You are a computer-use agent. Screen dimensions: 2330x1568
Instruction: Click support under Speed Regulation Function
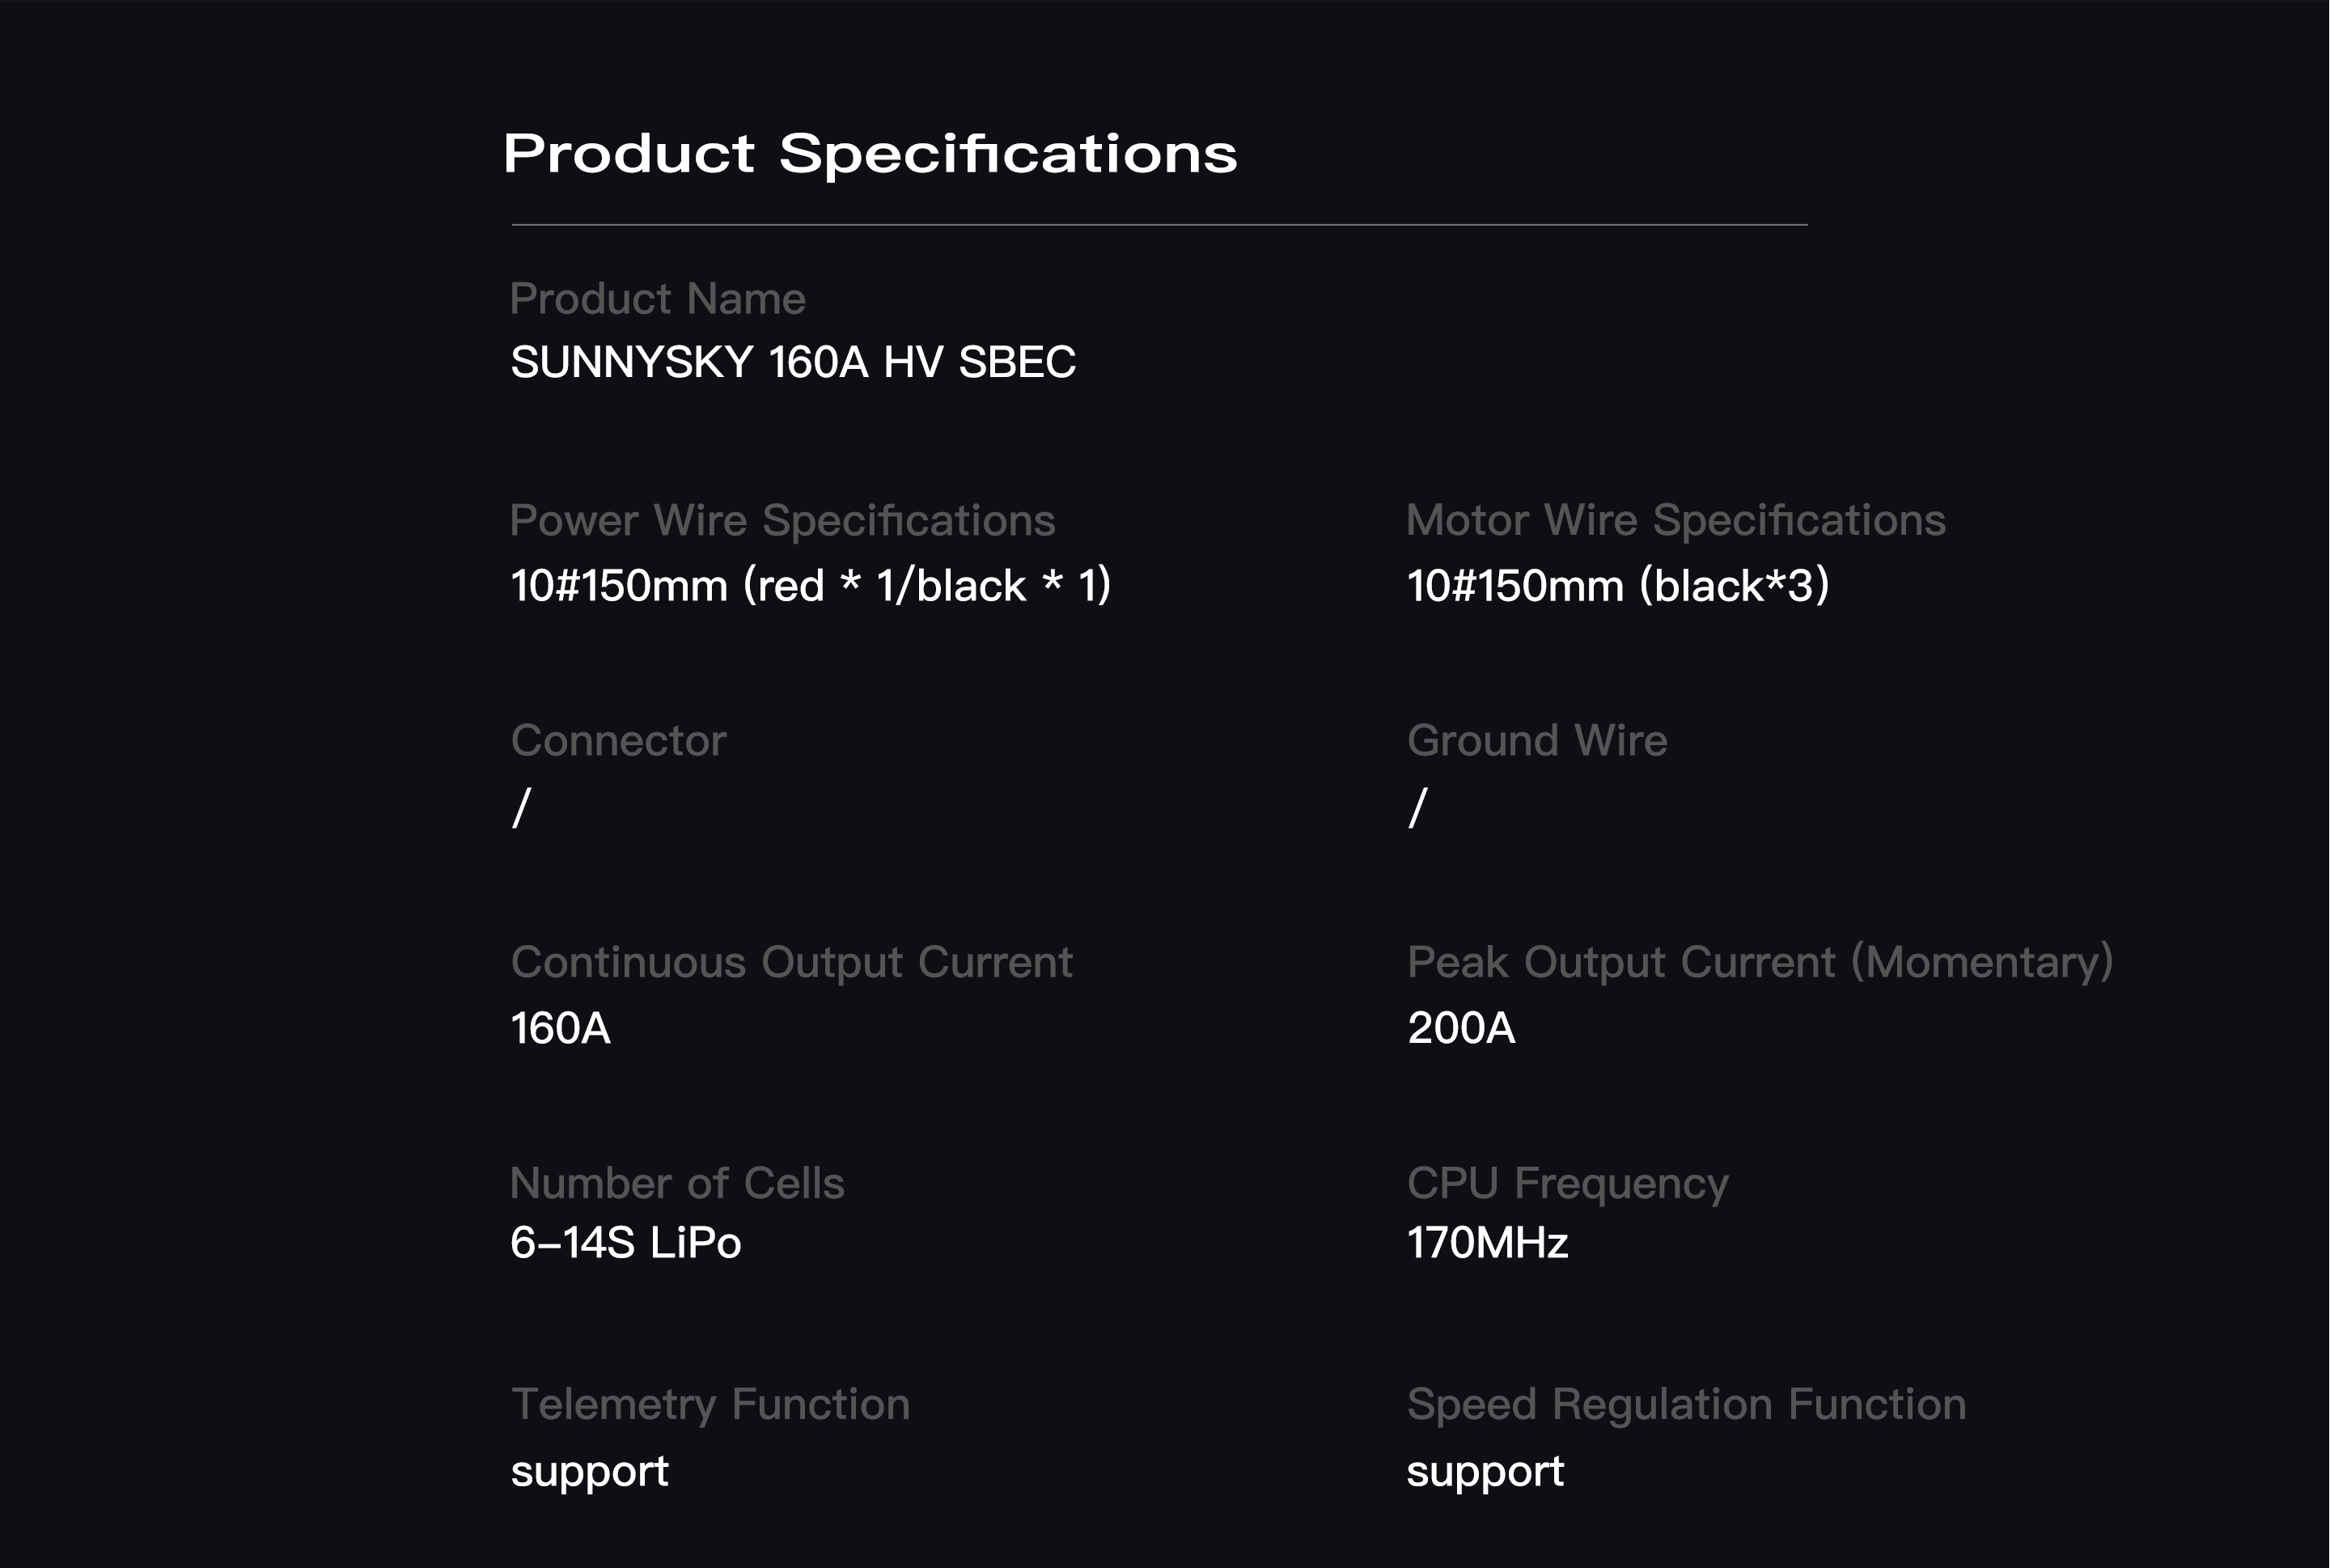point(1485,1471)
